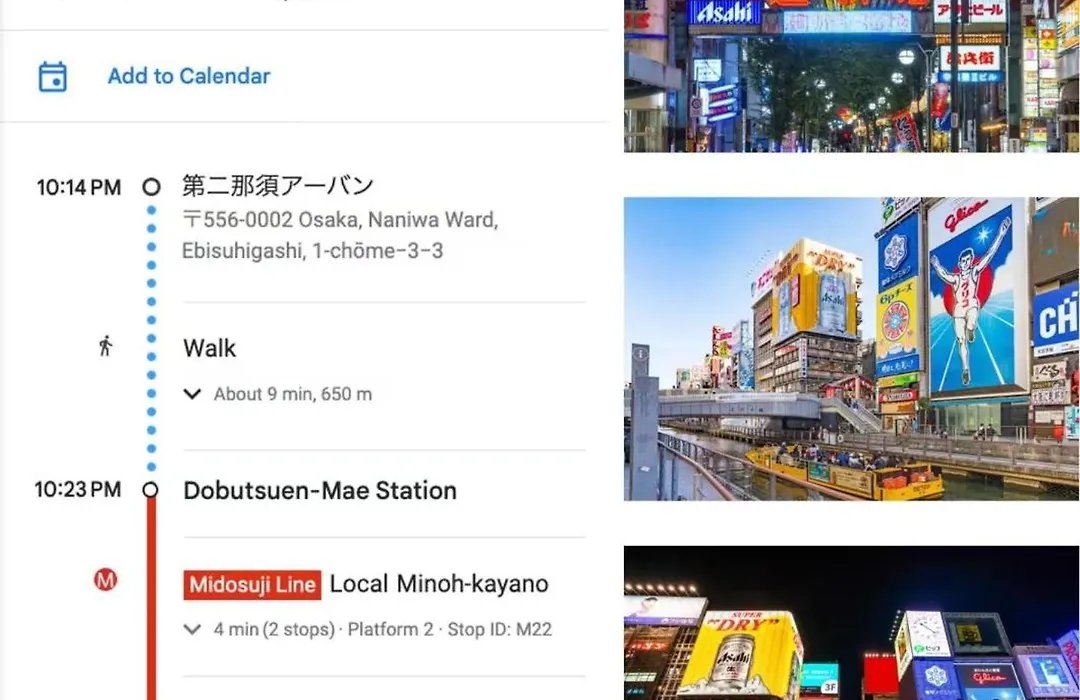The width and height of the screenshot is (1080, 700).
Task: Click the Local Minoh-kayano train label
Action: coord(439,584)
